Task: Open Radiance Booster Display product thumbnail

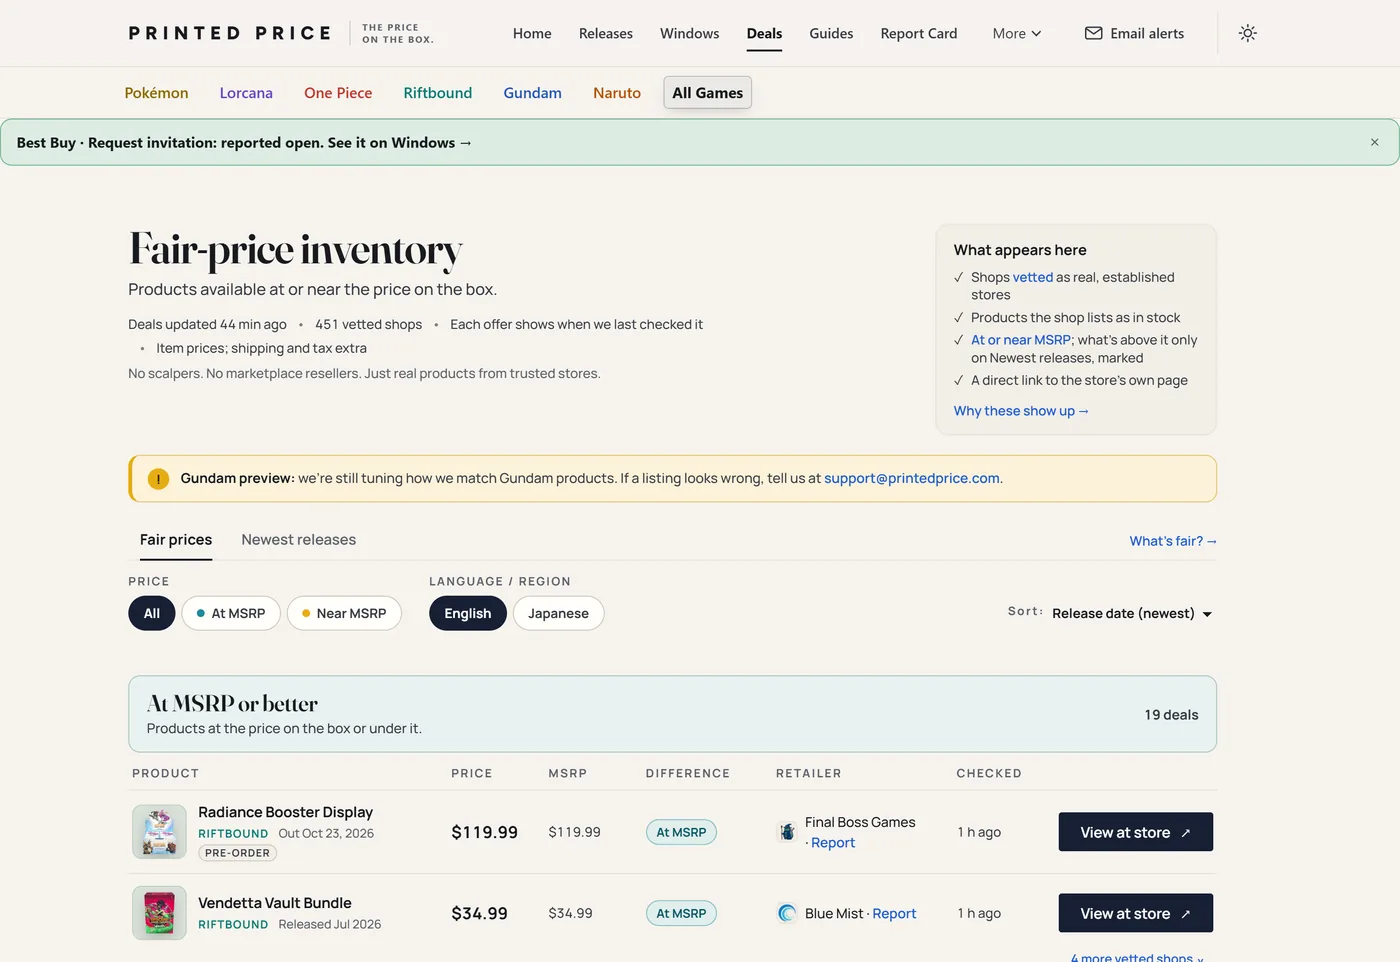Action: coord(159,832)
